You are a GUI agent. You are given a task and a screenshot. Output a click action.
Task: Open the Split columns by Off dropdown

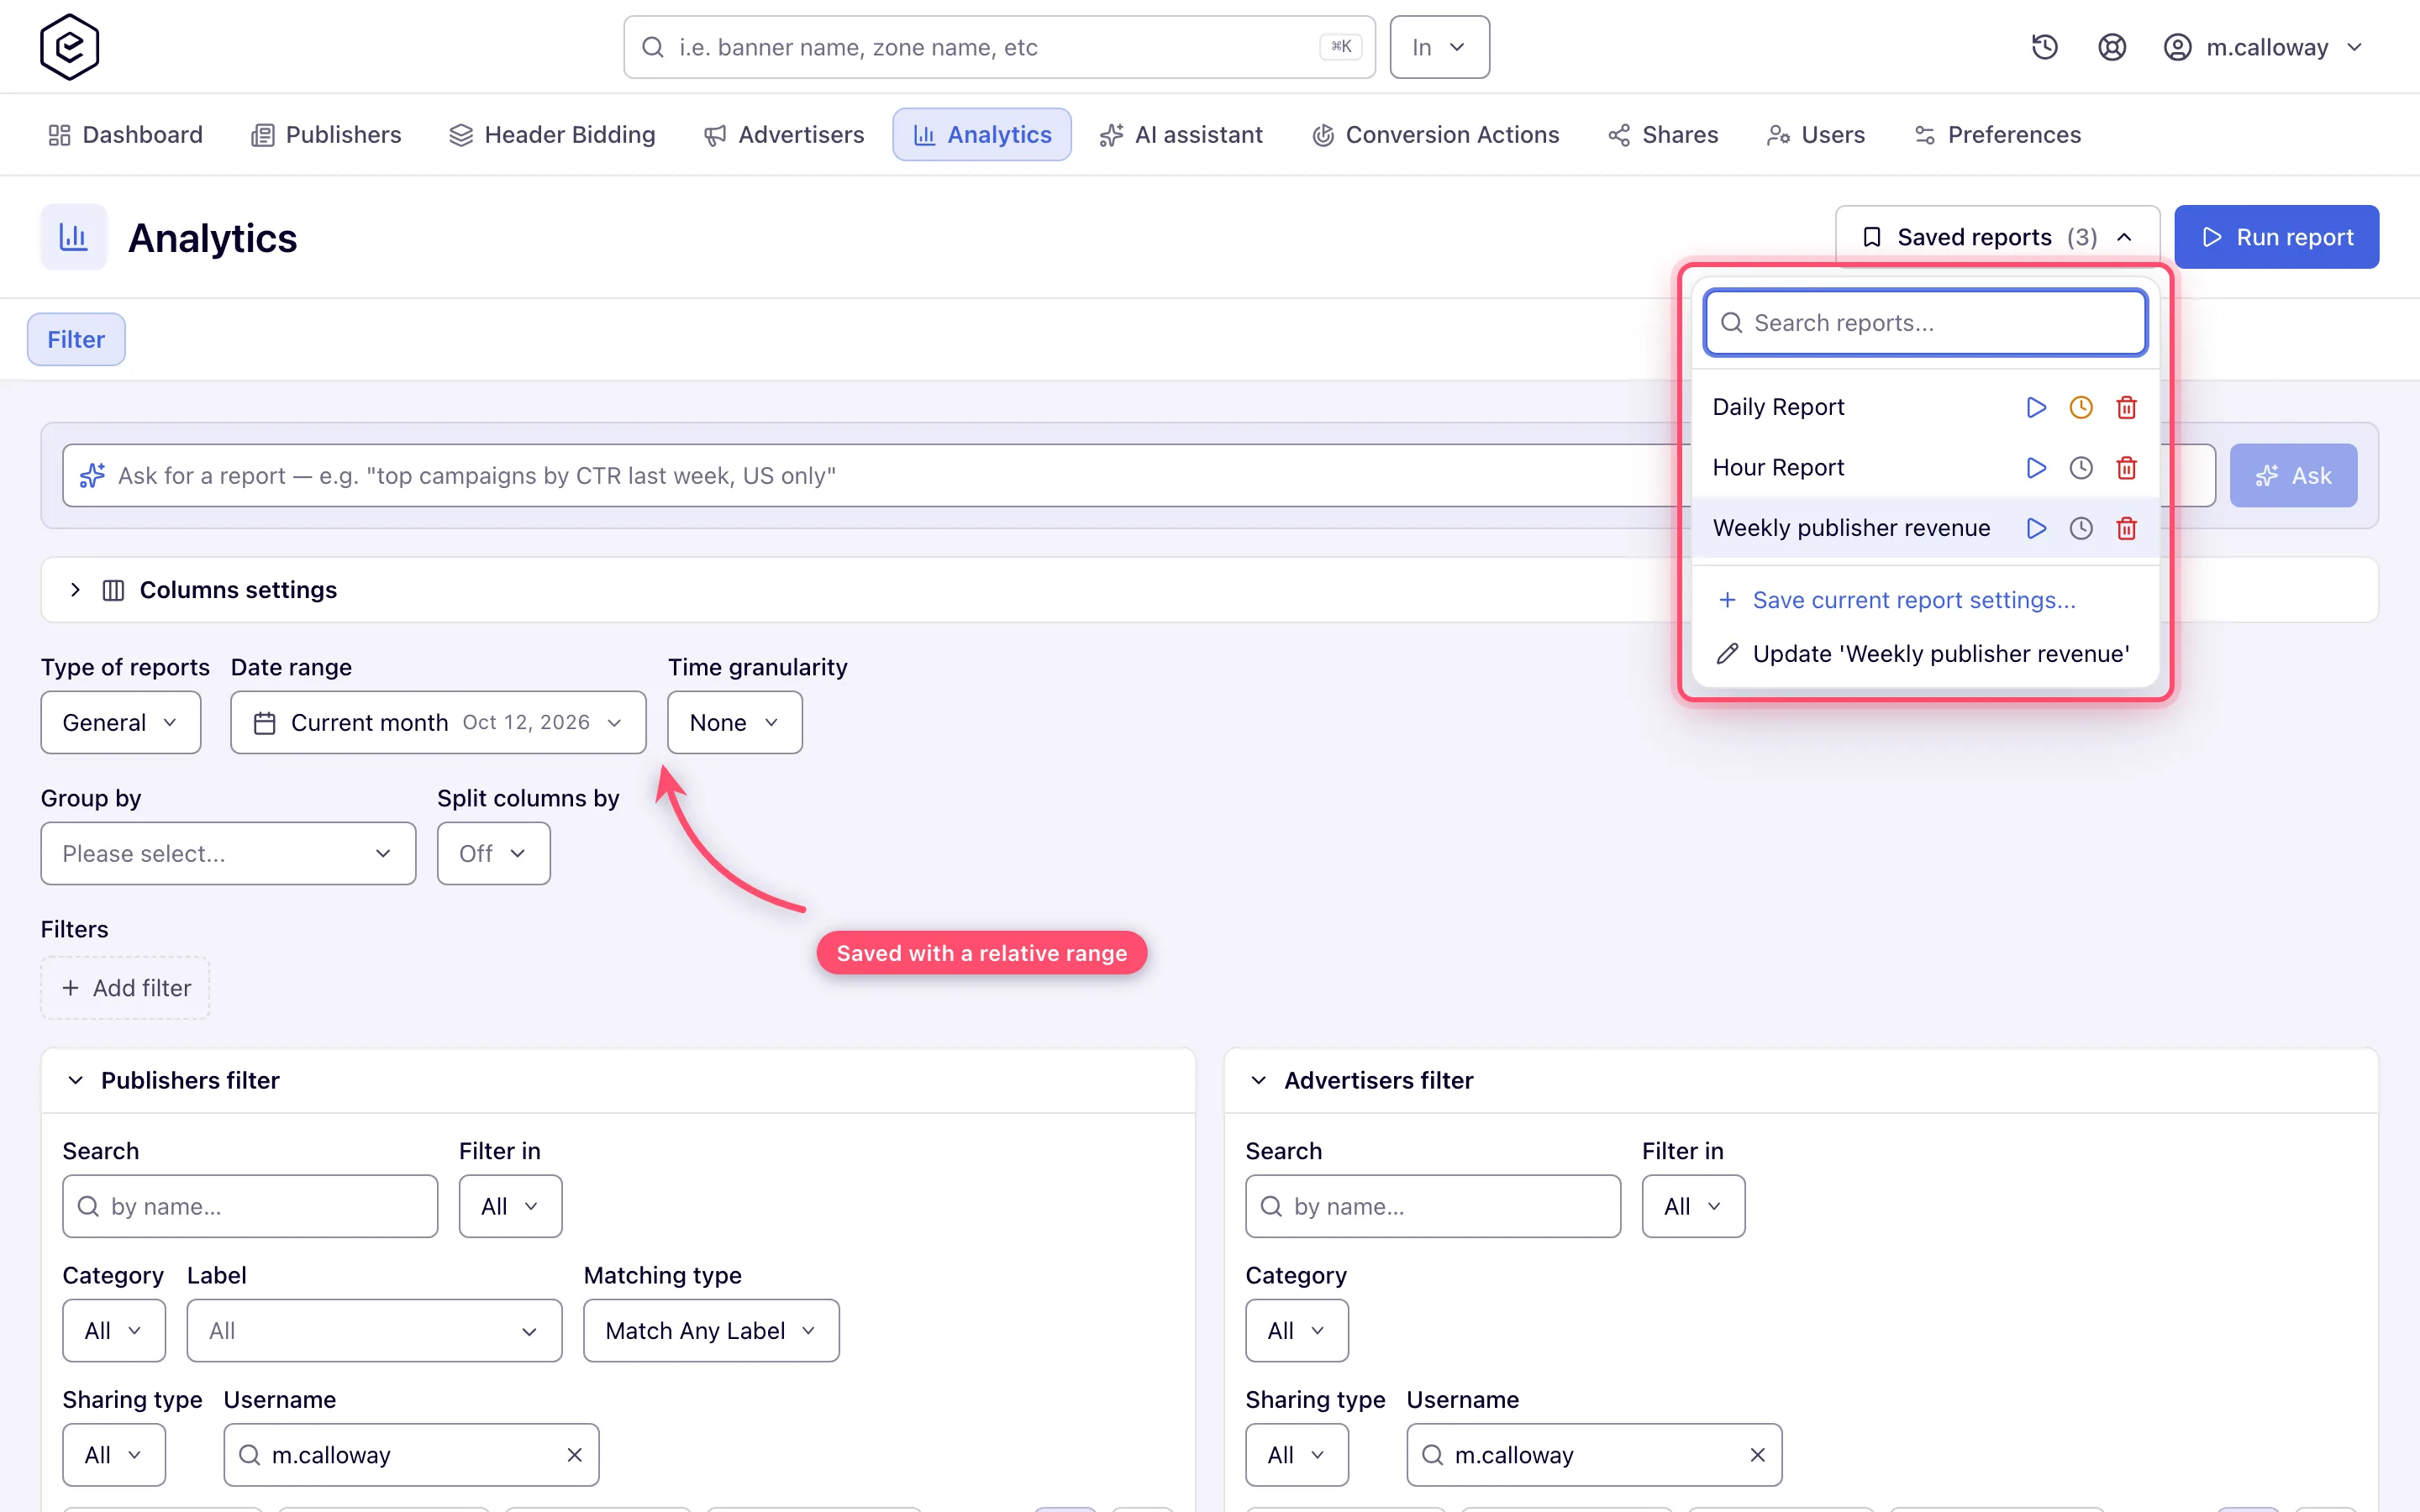493,853
